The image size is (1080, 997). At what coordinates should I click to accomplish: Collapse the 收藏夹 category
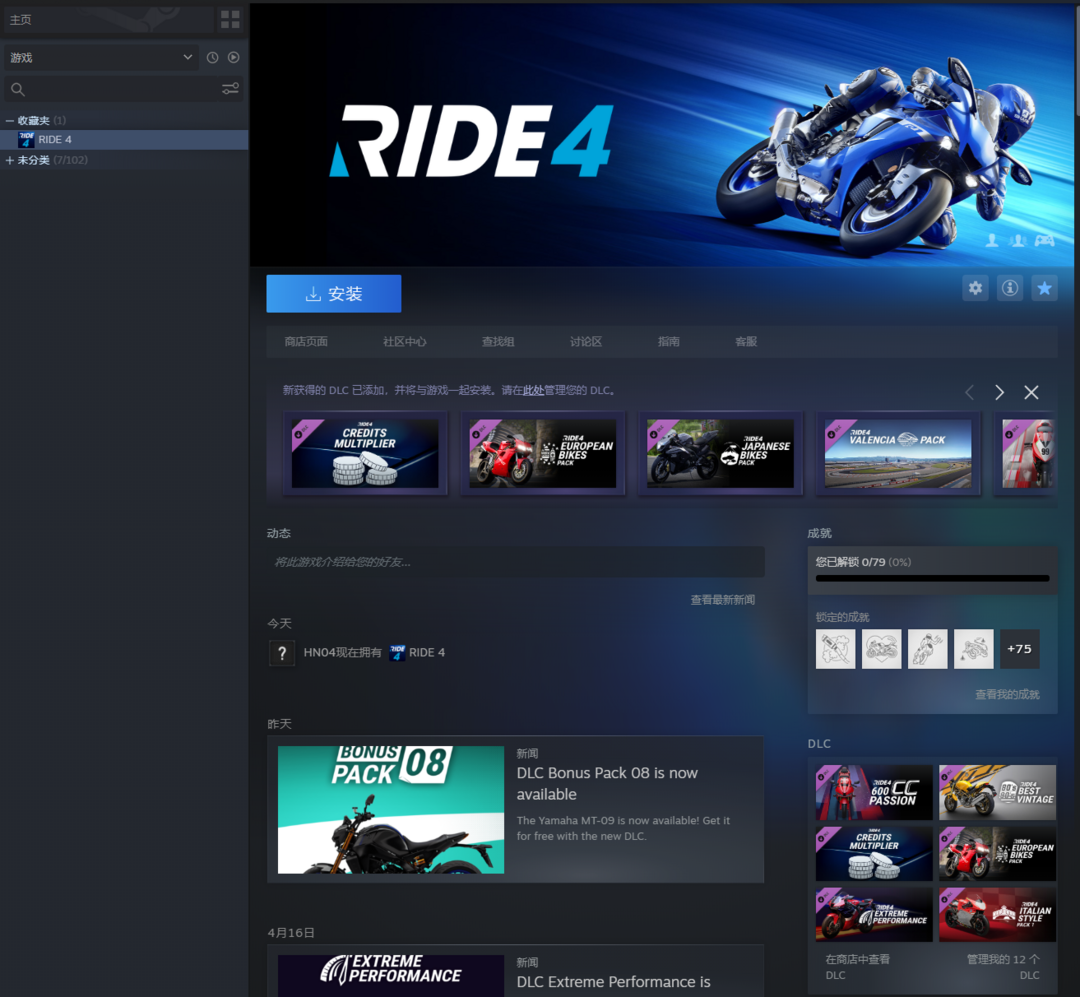tap(10, 121)
